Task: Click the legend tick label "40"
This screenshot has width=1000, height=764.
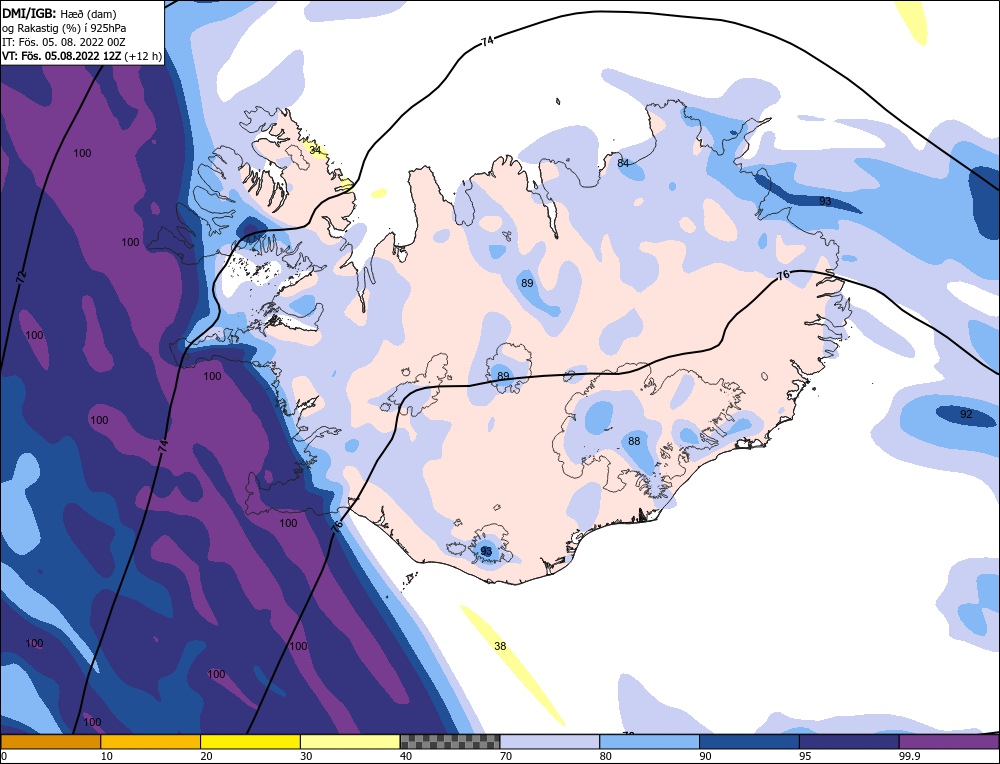Action: 406,756
